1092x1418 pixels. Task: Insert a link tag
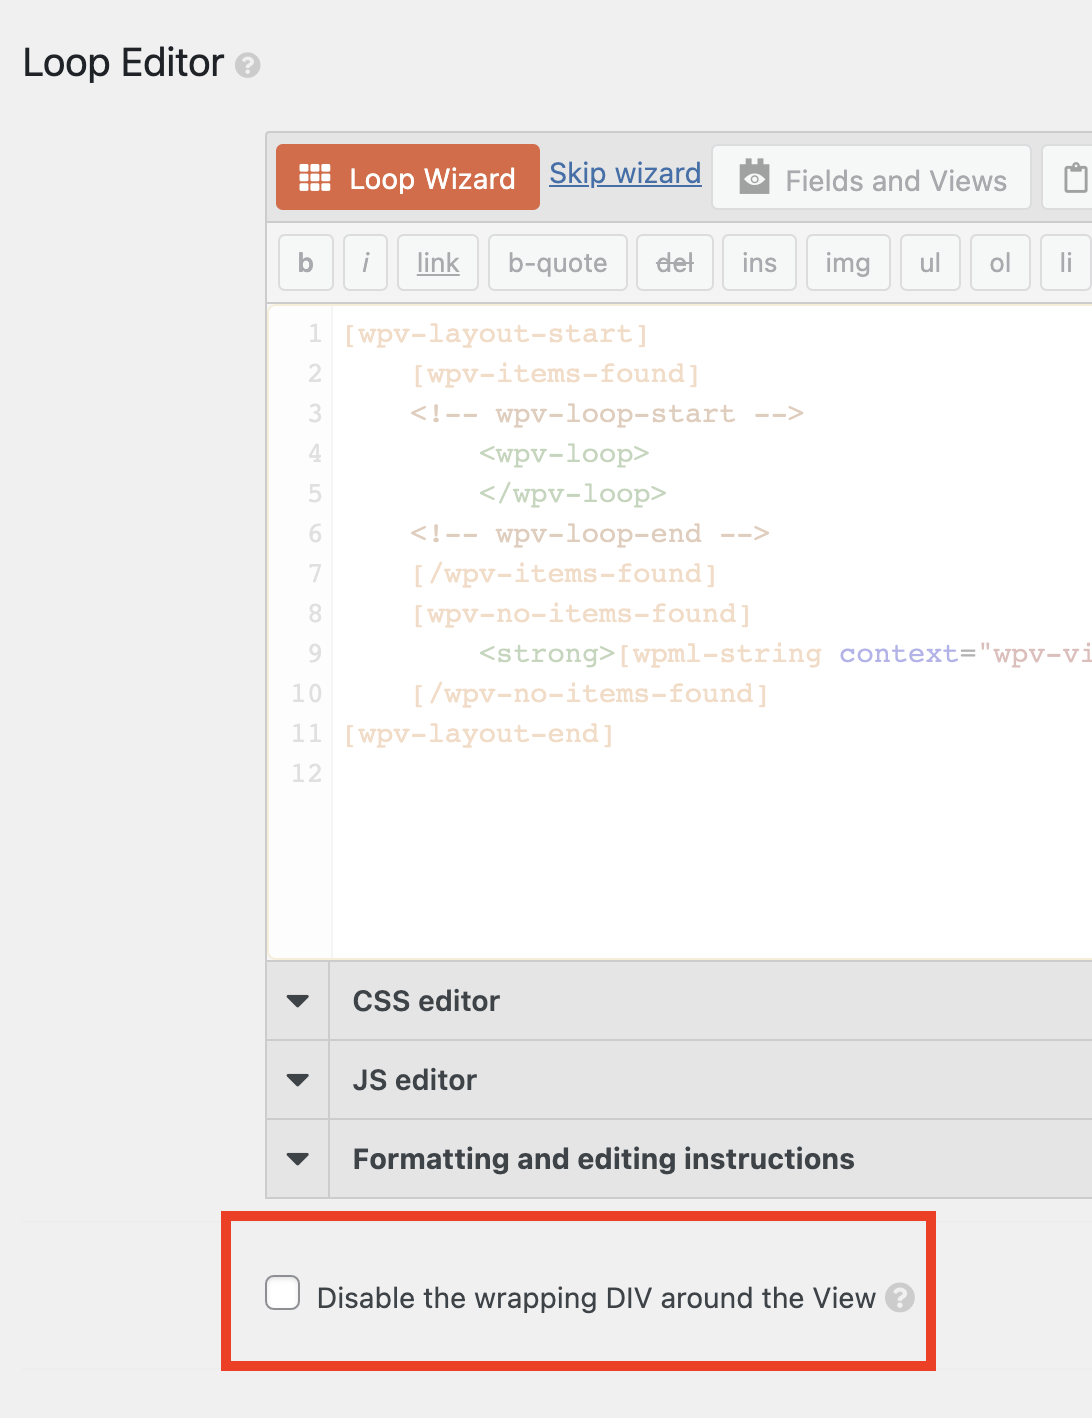click(x=438, y=262)
